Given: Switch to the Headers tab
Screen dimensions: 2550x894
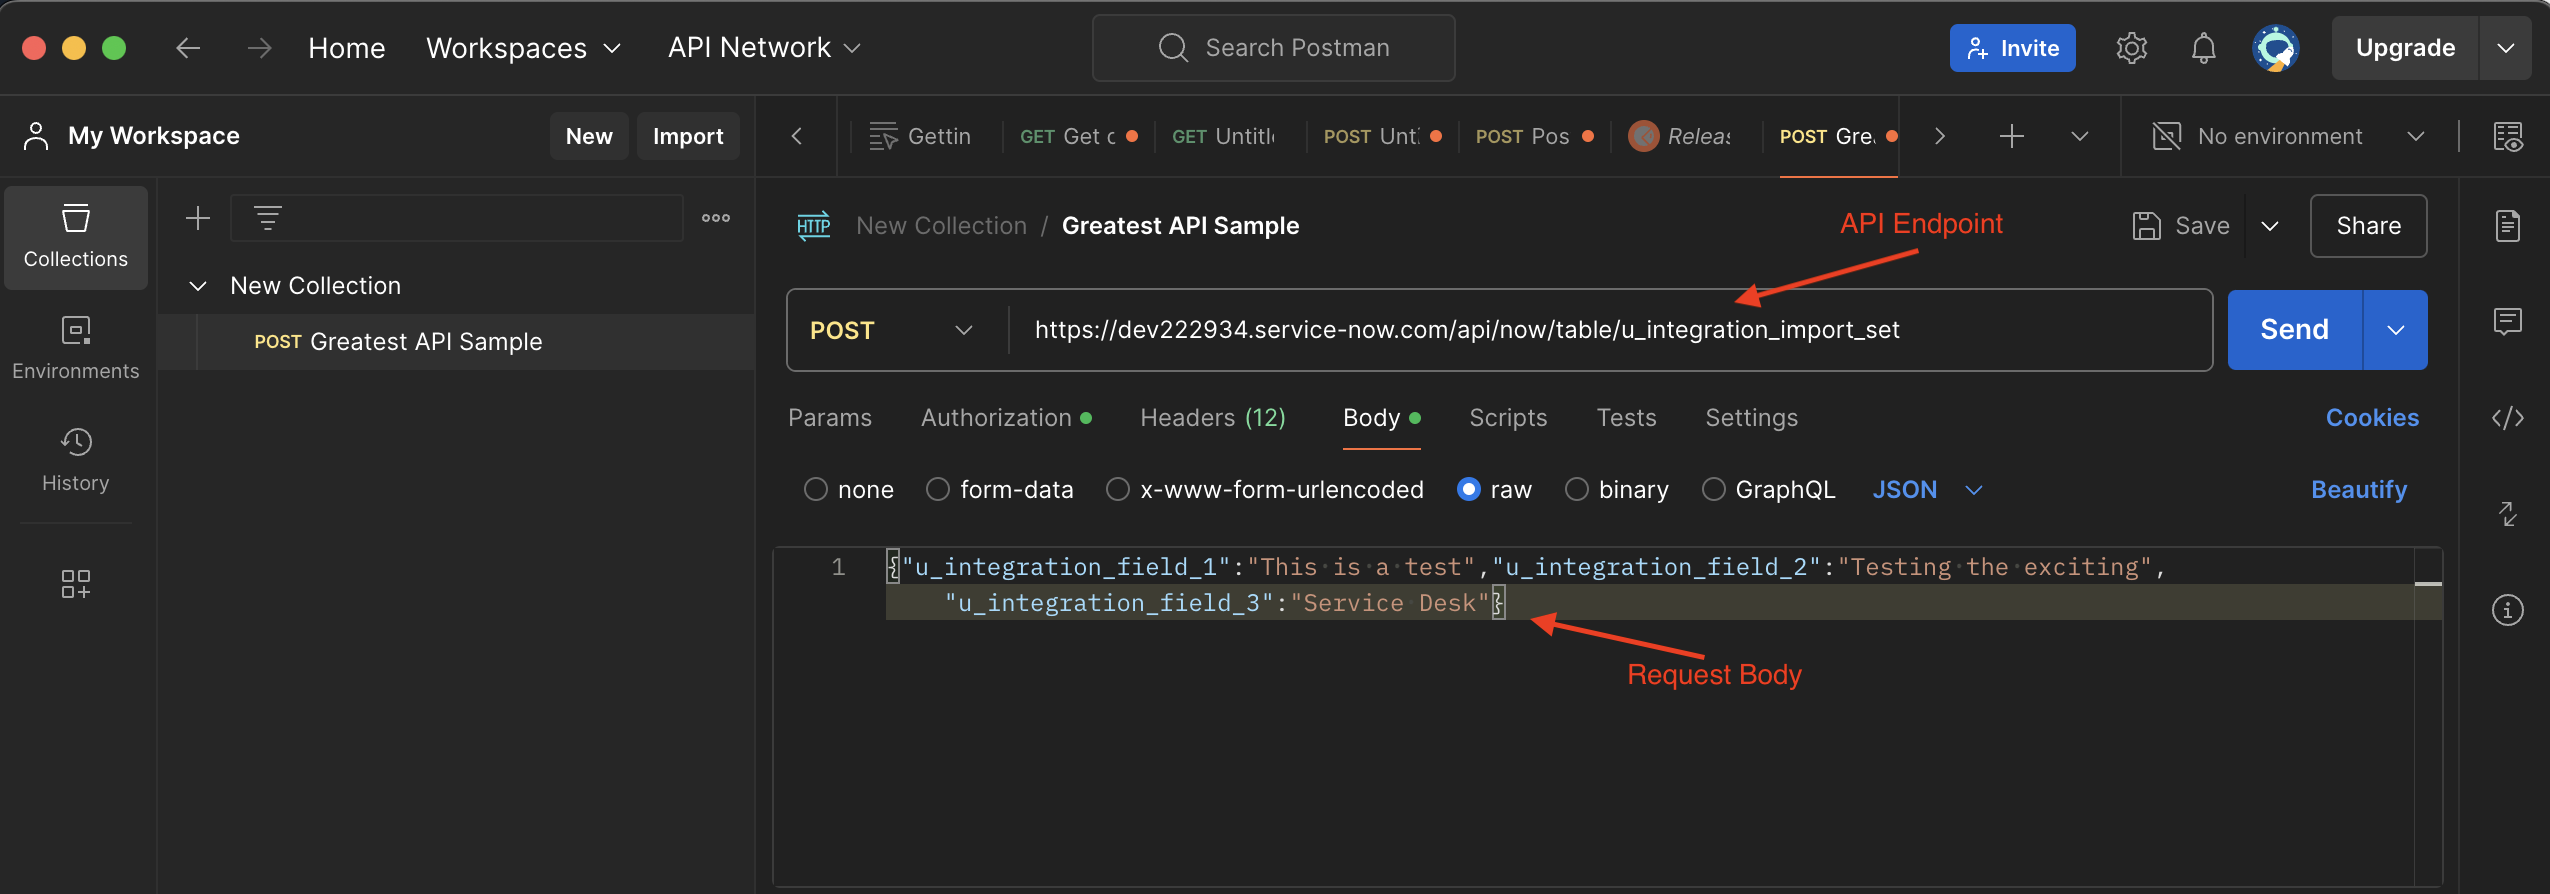Looking at the screenshot, I should point(1212,418).
